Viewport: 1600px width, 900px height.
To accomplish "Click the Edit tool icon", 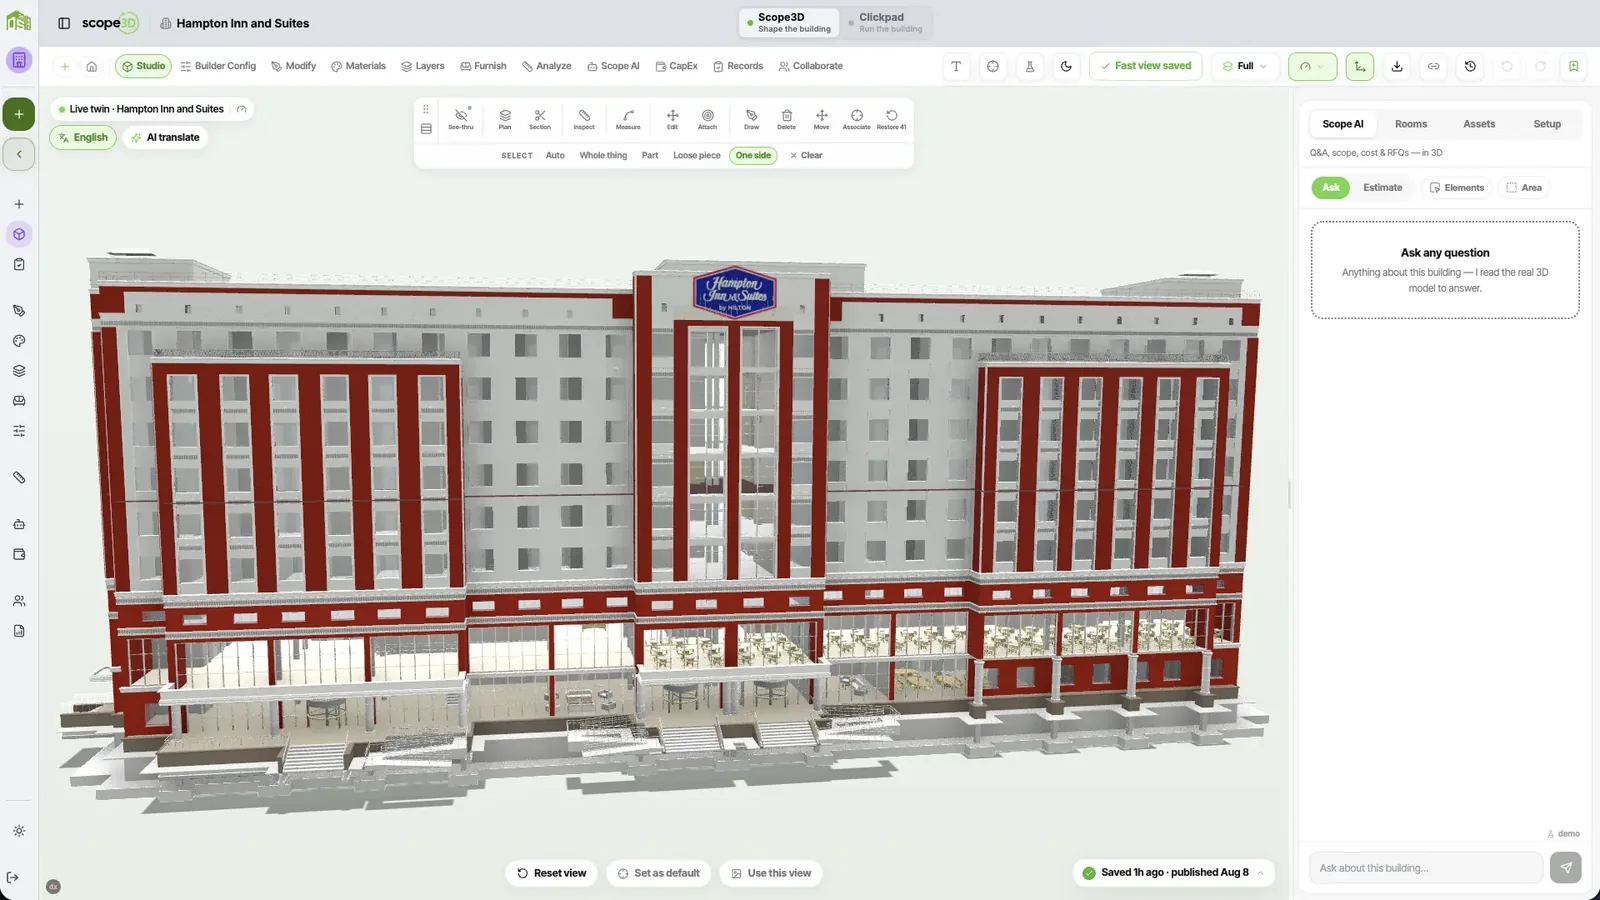I will [672, 118].
